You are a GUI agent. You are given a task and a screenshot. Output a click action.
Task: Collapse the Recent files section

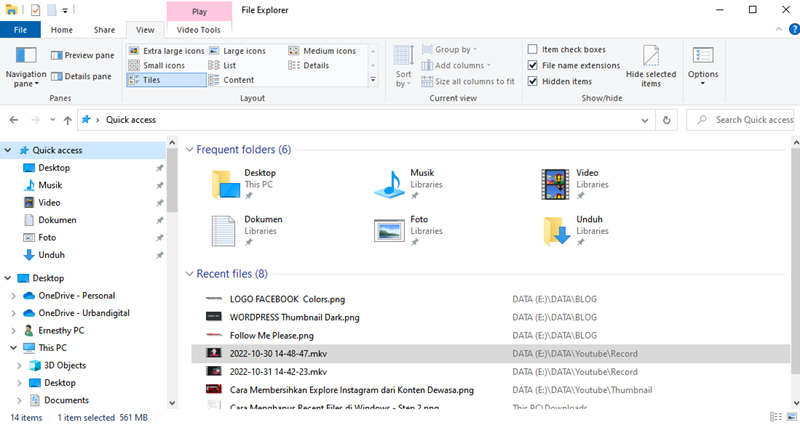click(190, 273)
